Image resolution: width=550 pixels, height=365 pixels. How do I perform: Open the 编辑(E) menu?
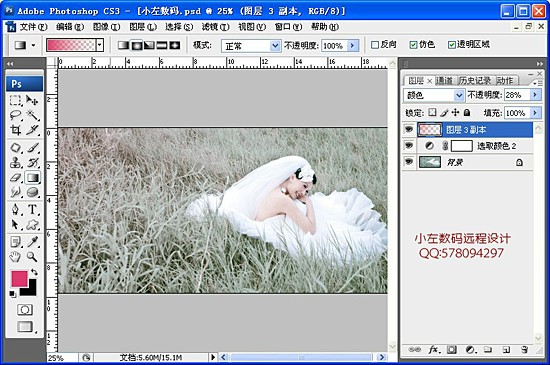coord(70,27)
